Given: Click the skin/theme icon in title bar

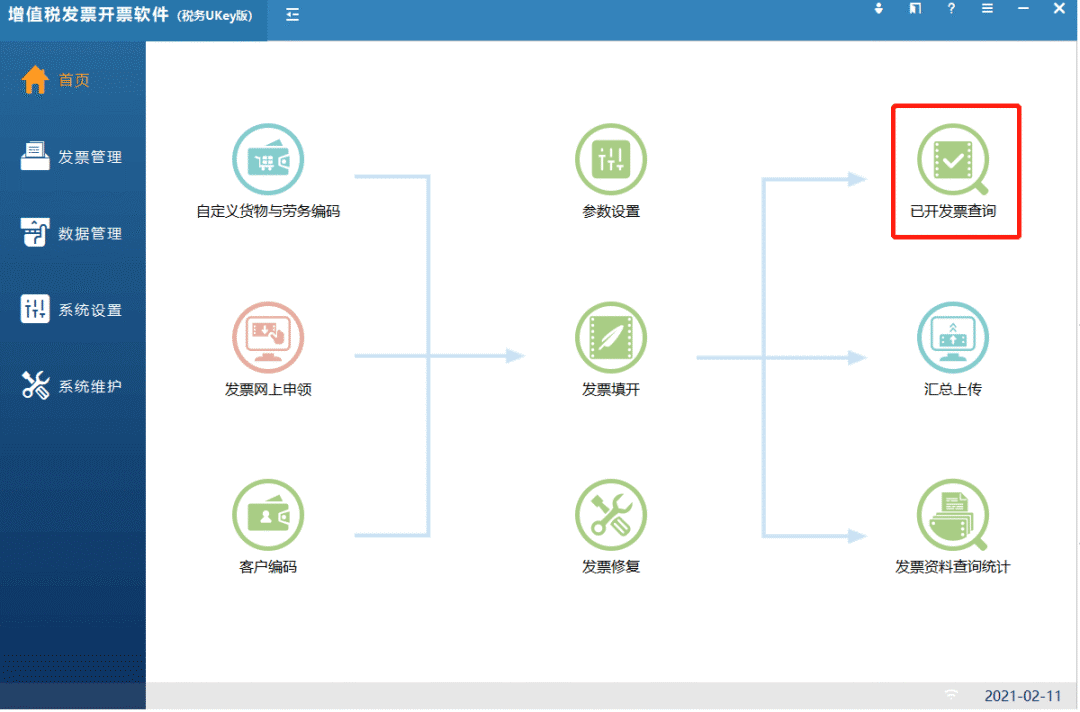Looking at the screenshot, I should pos(915,8).
